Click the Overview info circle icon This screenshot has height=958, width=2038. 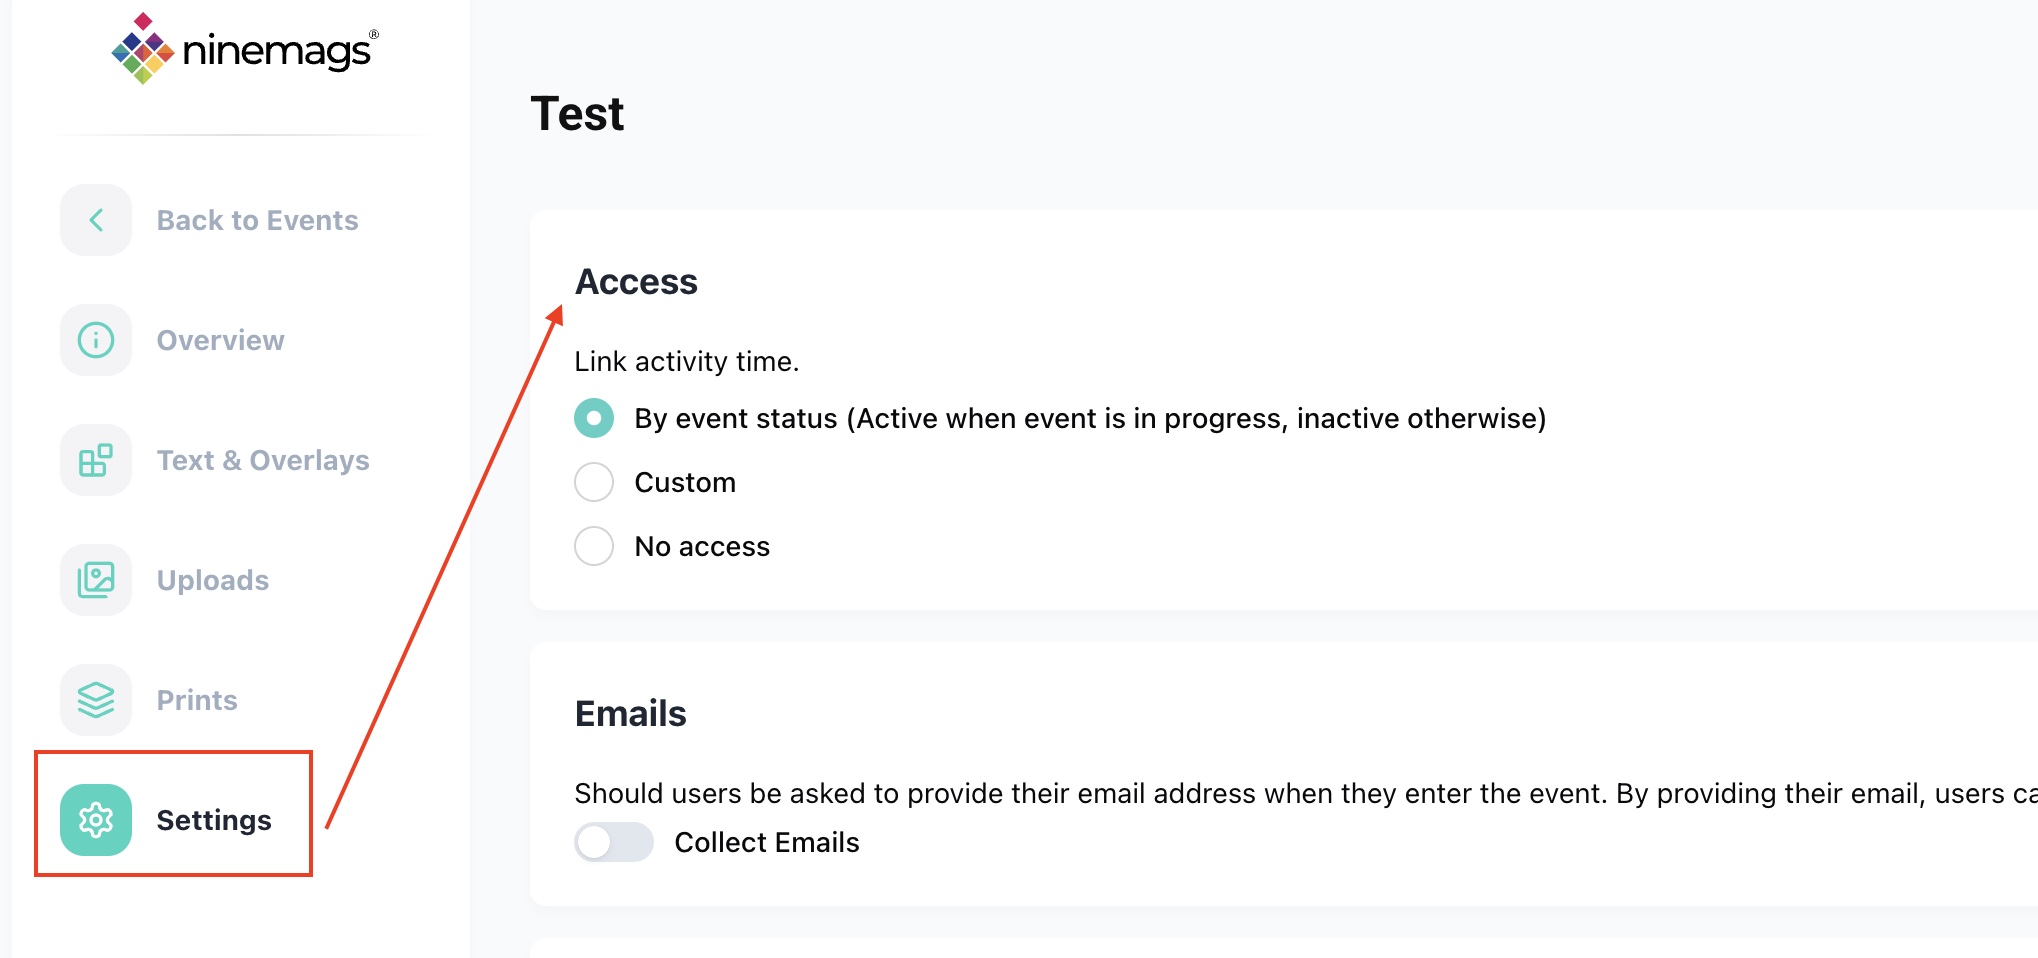[96, 340]
